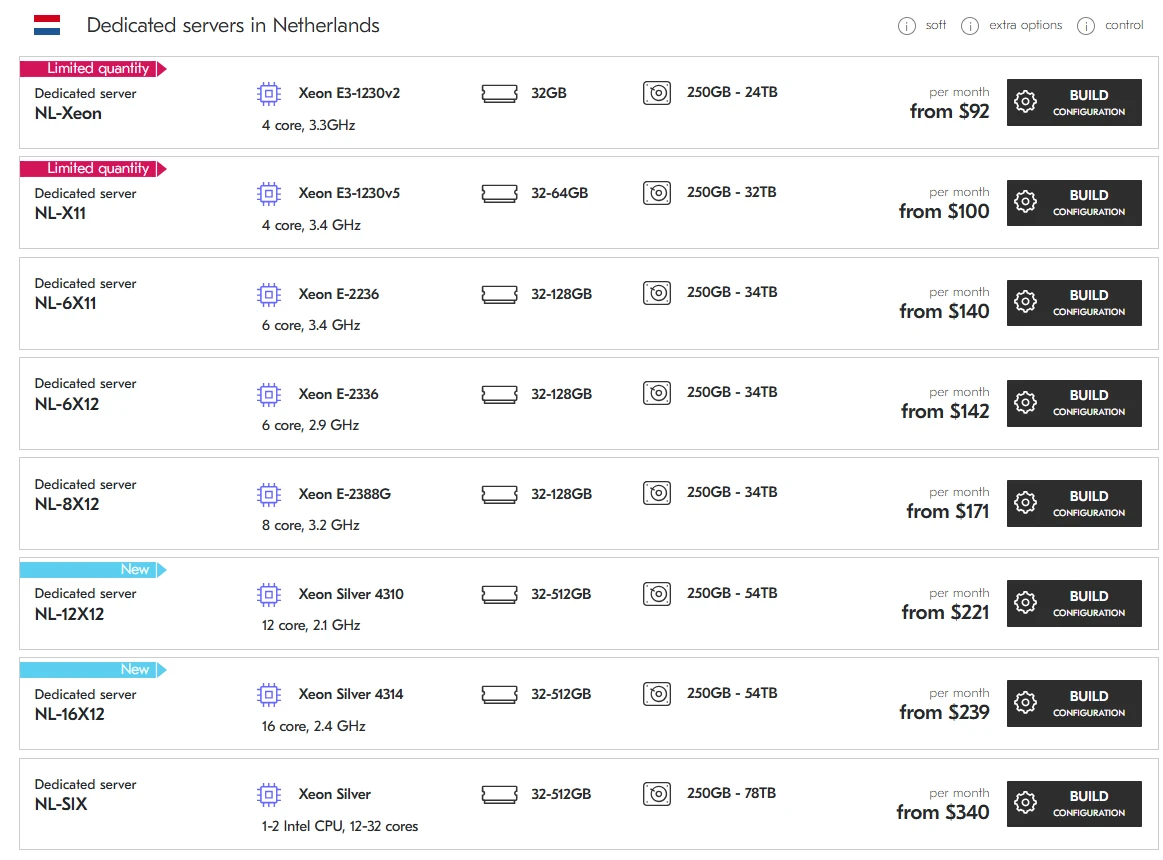Click the gear icon in NL-SIX build button
This screenshot has height=860, width=1163.
(1025, 803)
